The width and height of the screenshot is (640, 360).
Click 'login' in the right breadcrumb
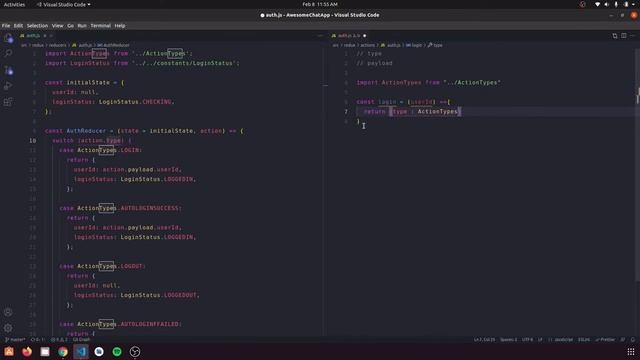[416, 45]
